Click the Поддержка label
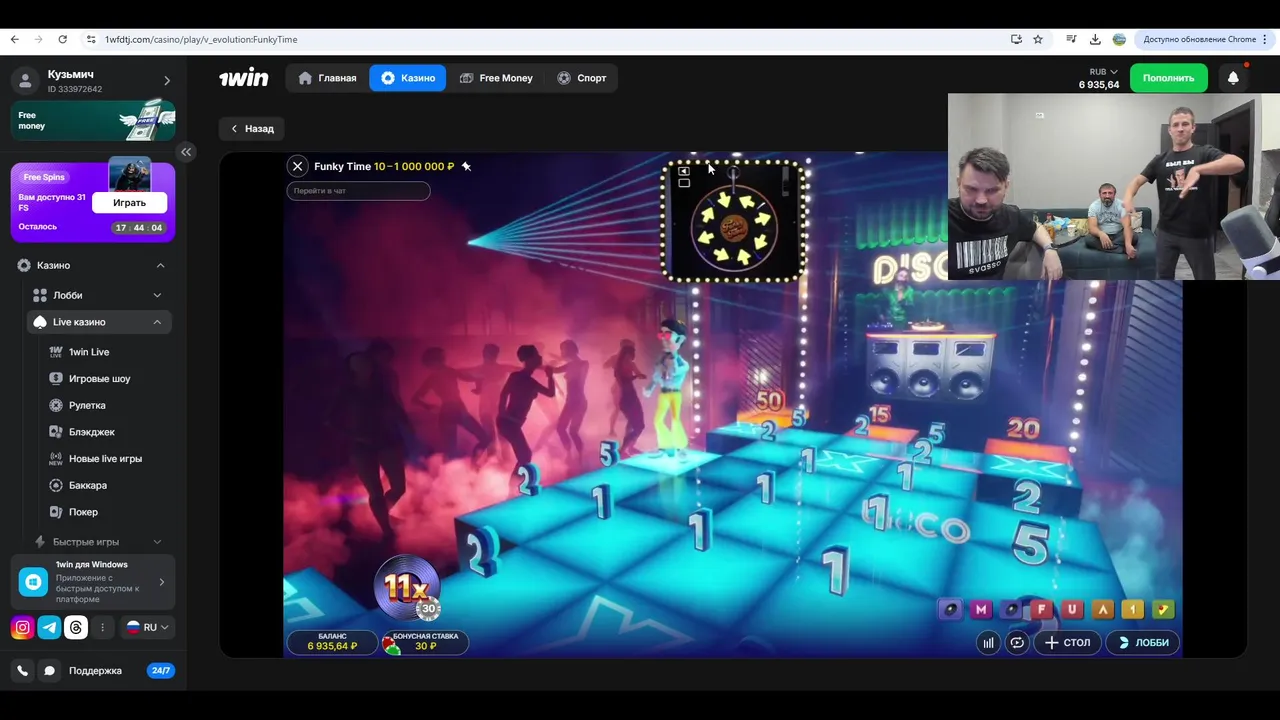Screen dimensions: 1280x720 click(95, 671)
